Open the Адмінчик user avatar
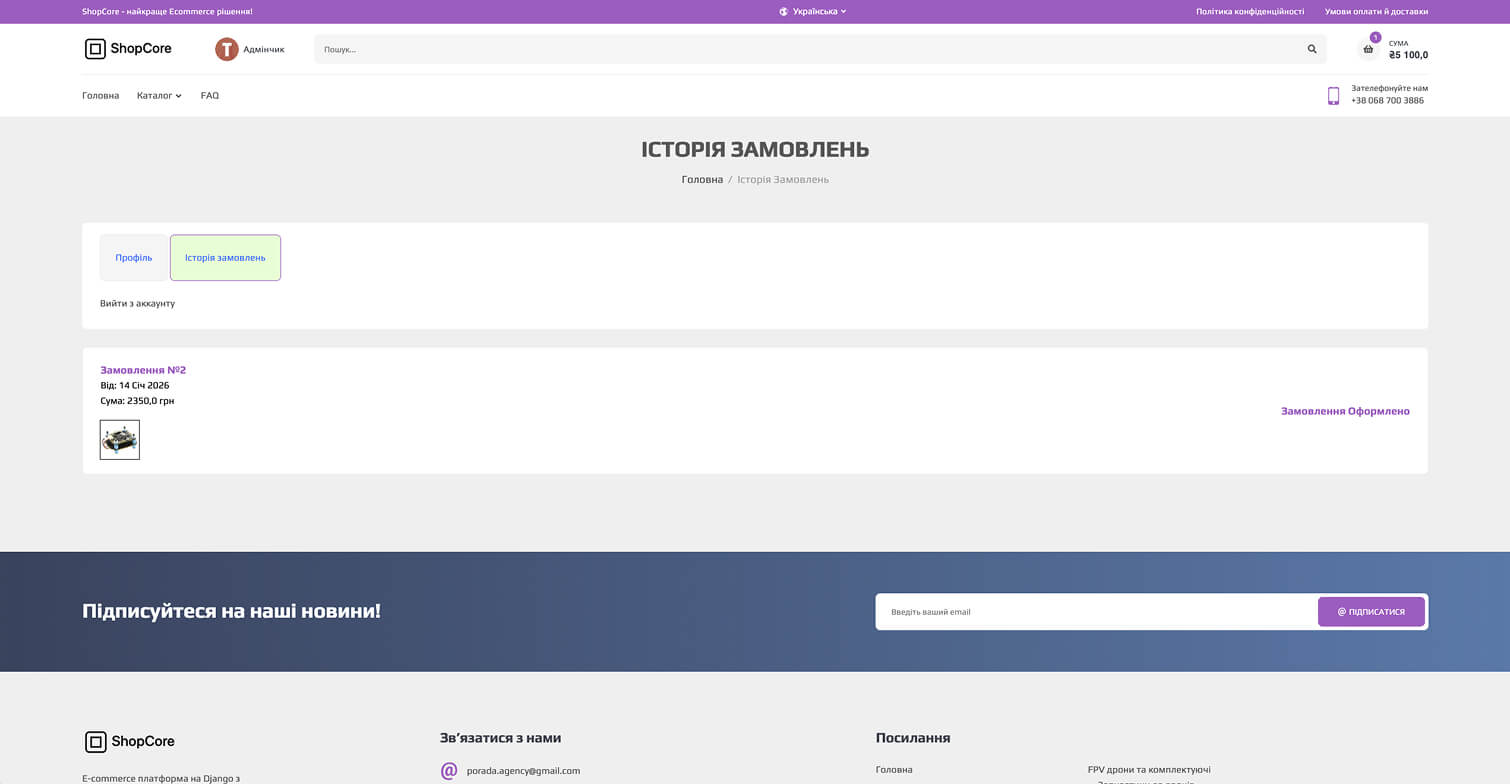 coord(227,49)
